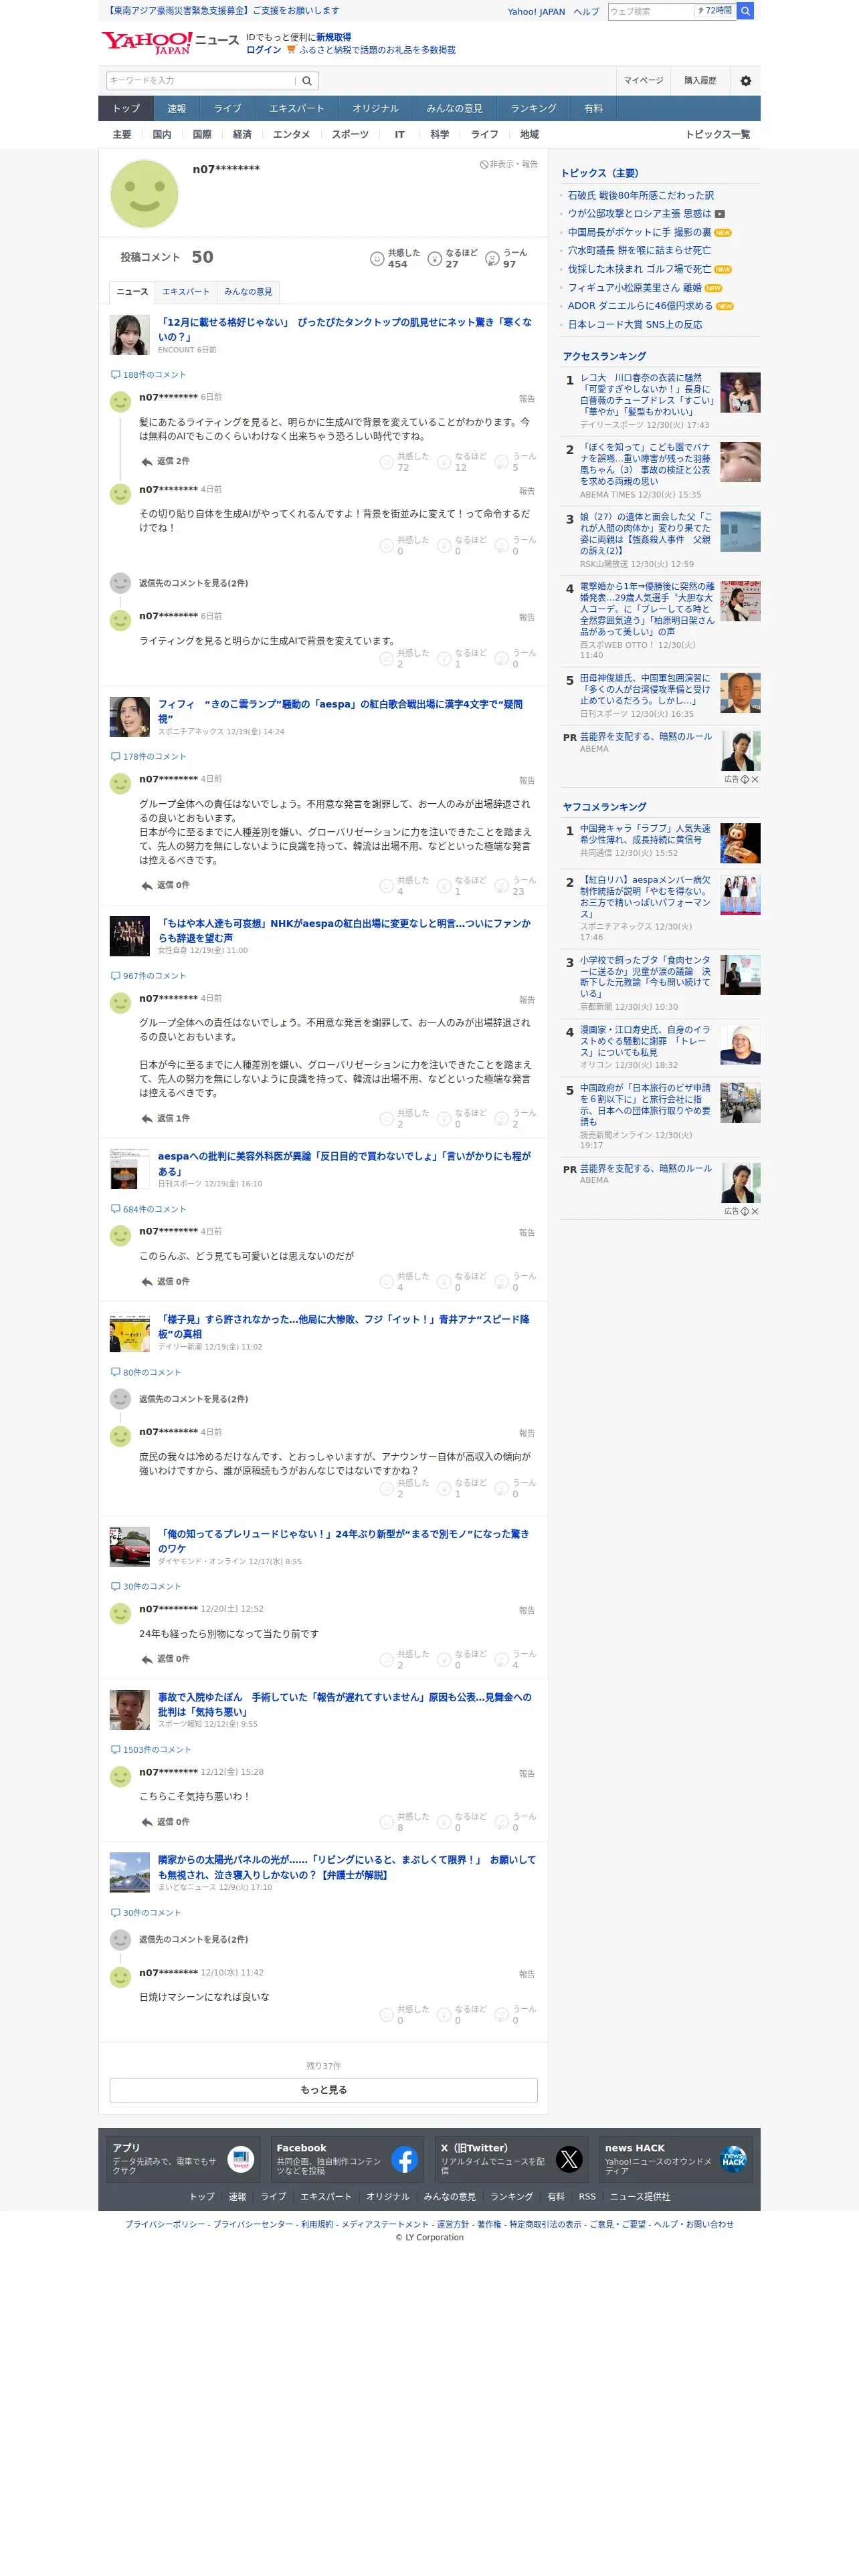
Task: Click the keyword search magnifier icon
Action: click(307, 81)
